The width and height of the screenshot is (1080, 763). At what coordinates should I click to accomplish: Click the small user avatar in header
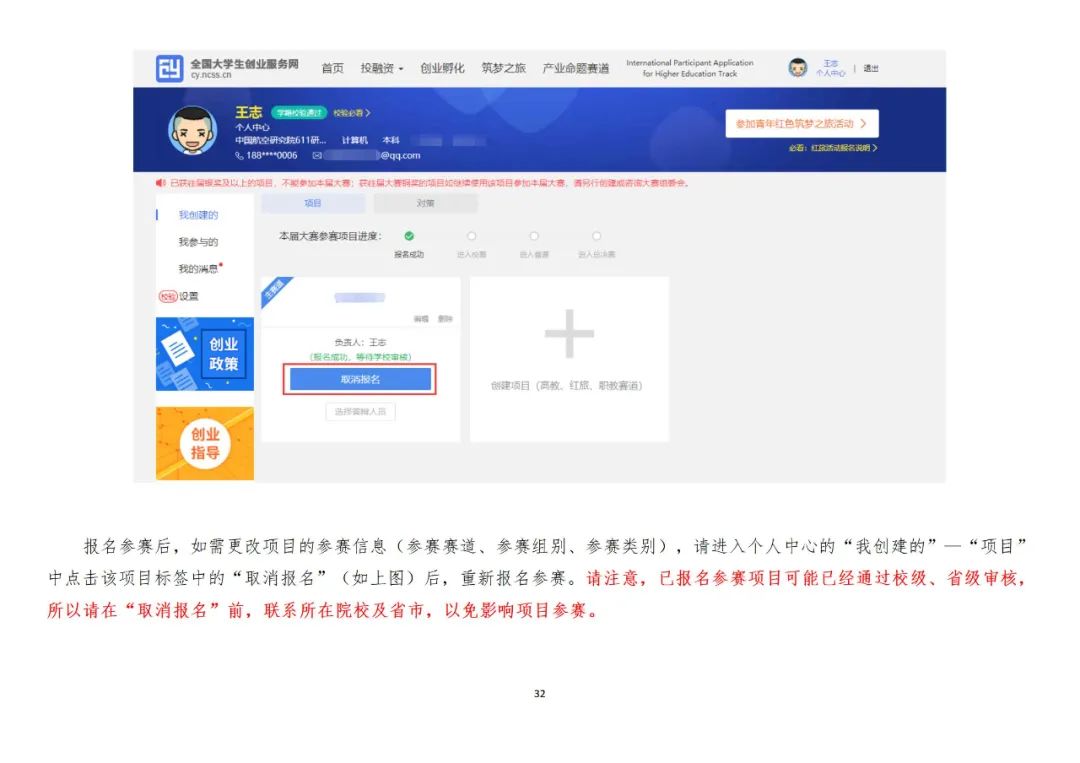point(797,68)
